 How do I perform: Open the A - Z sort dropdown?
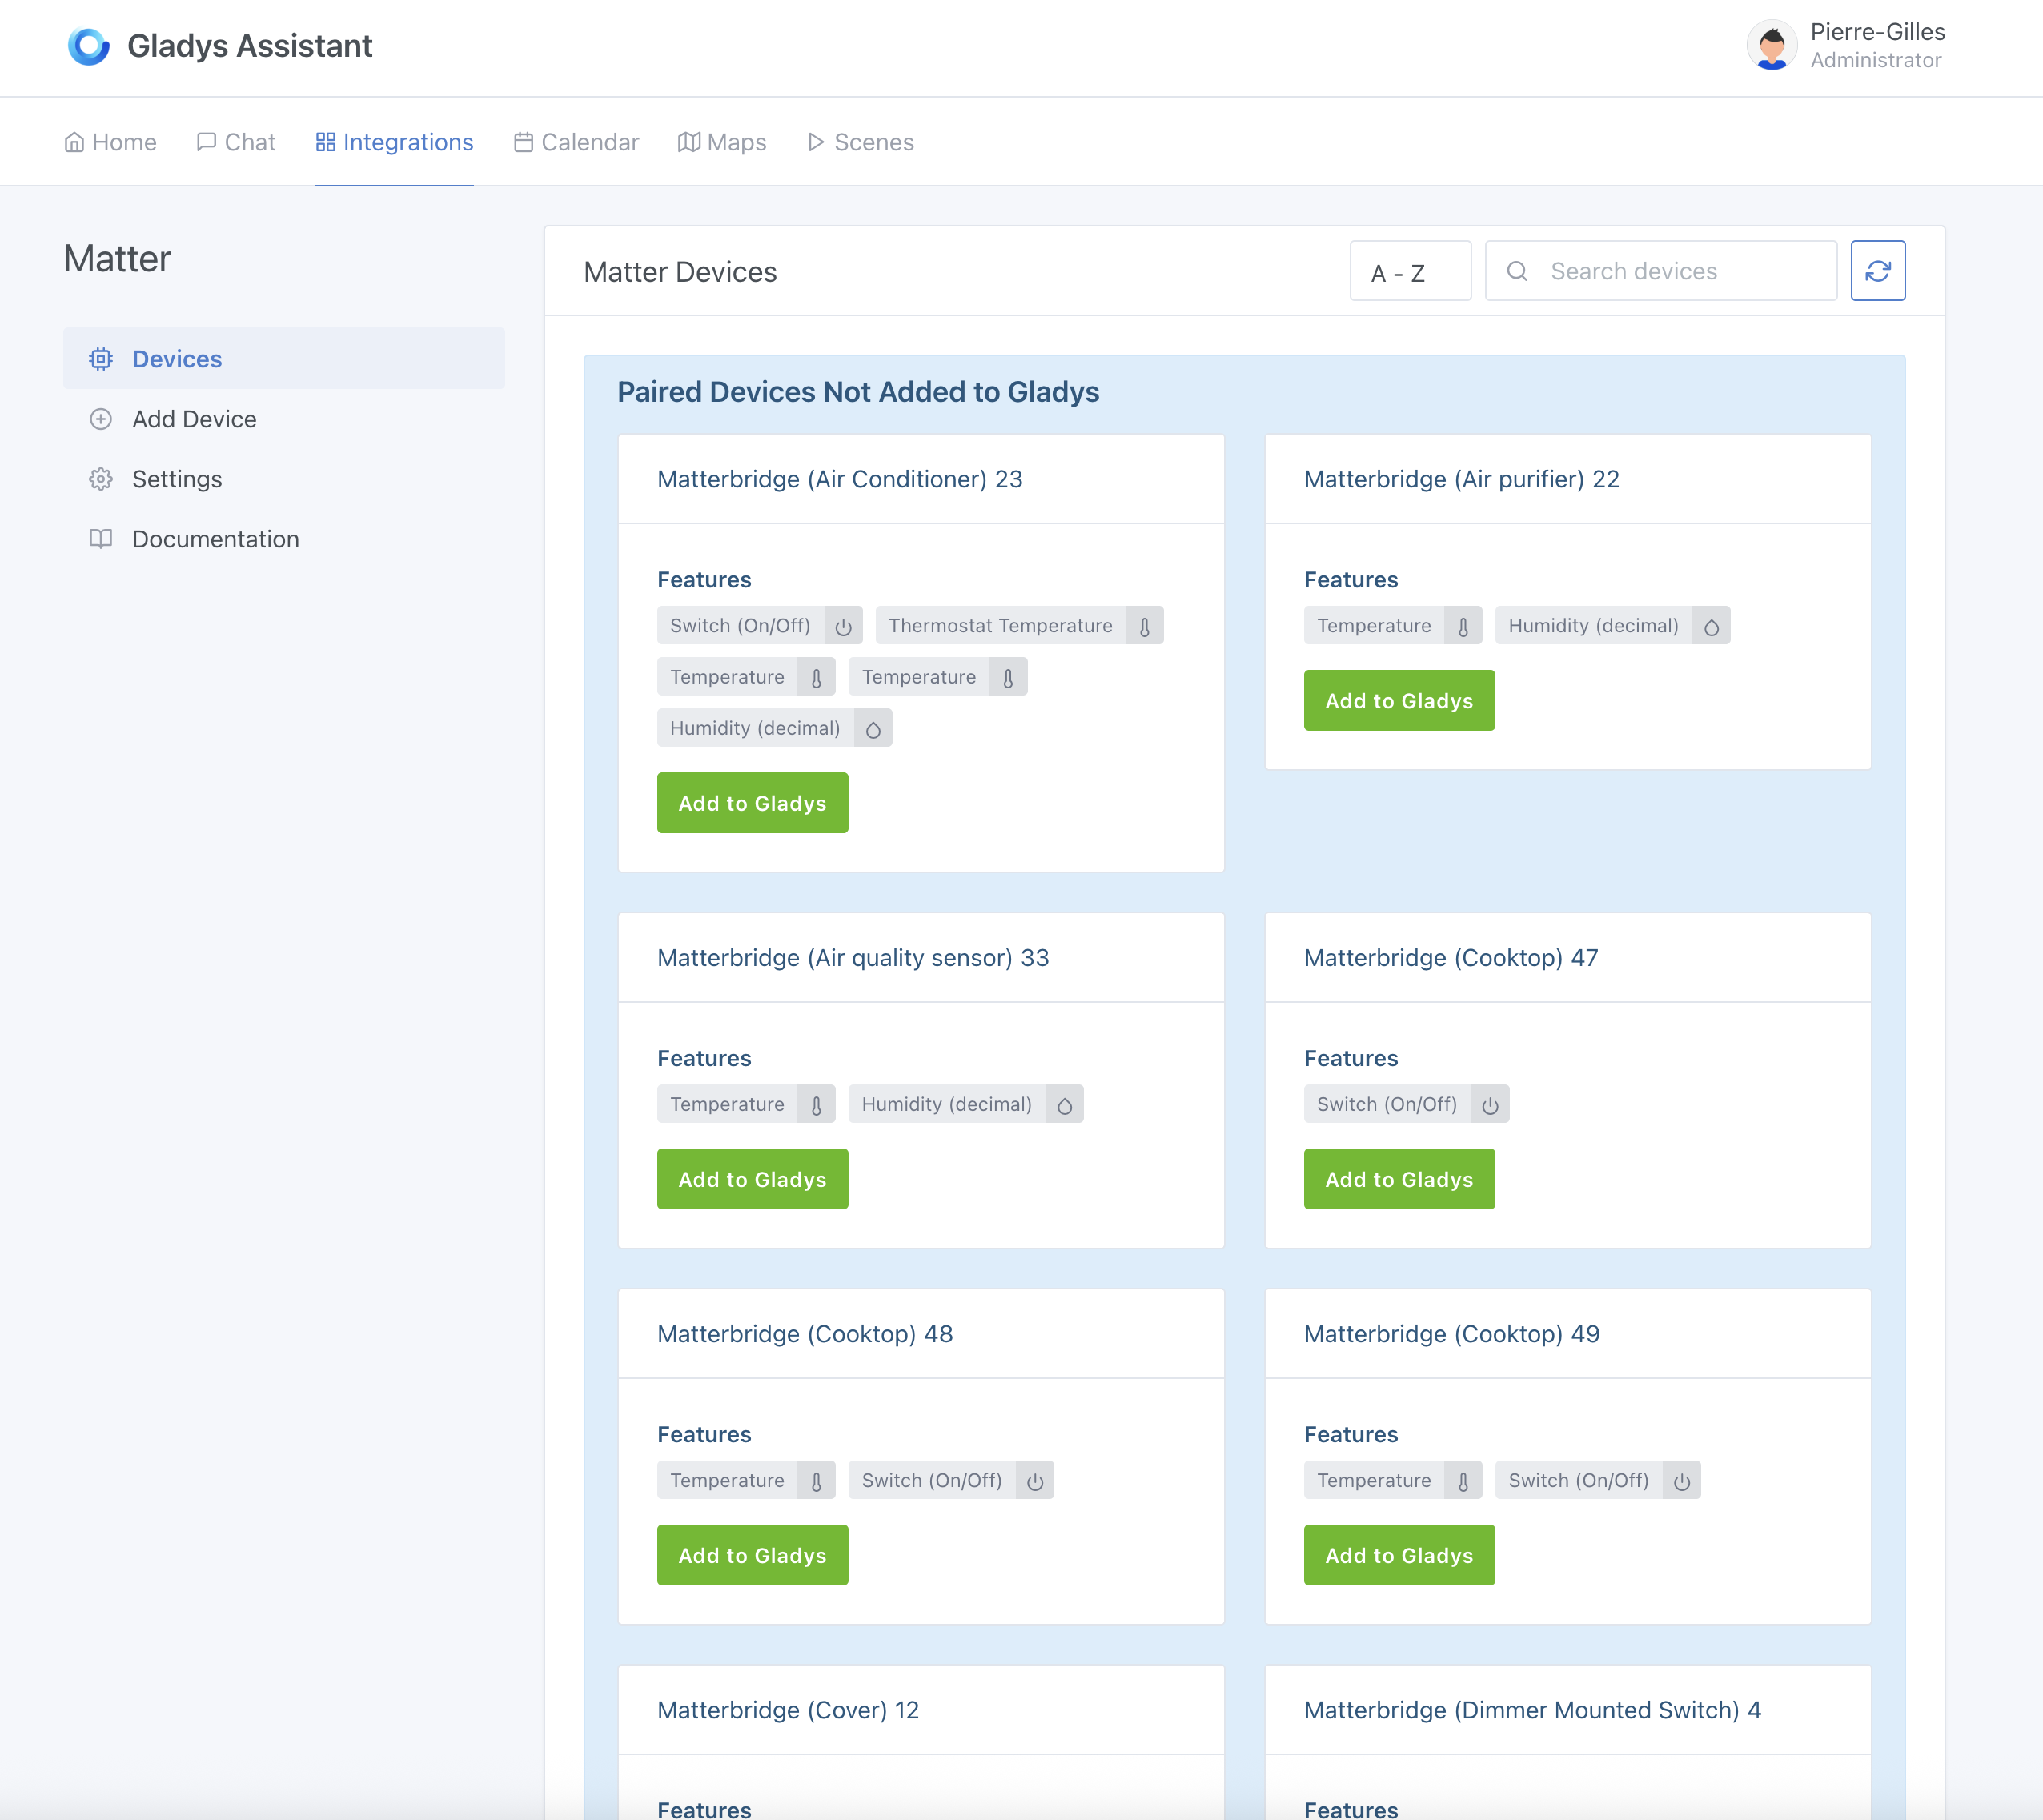[1409, 271]
